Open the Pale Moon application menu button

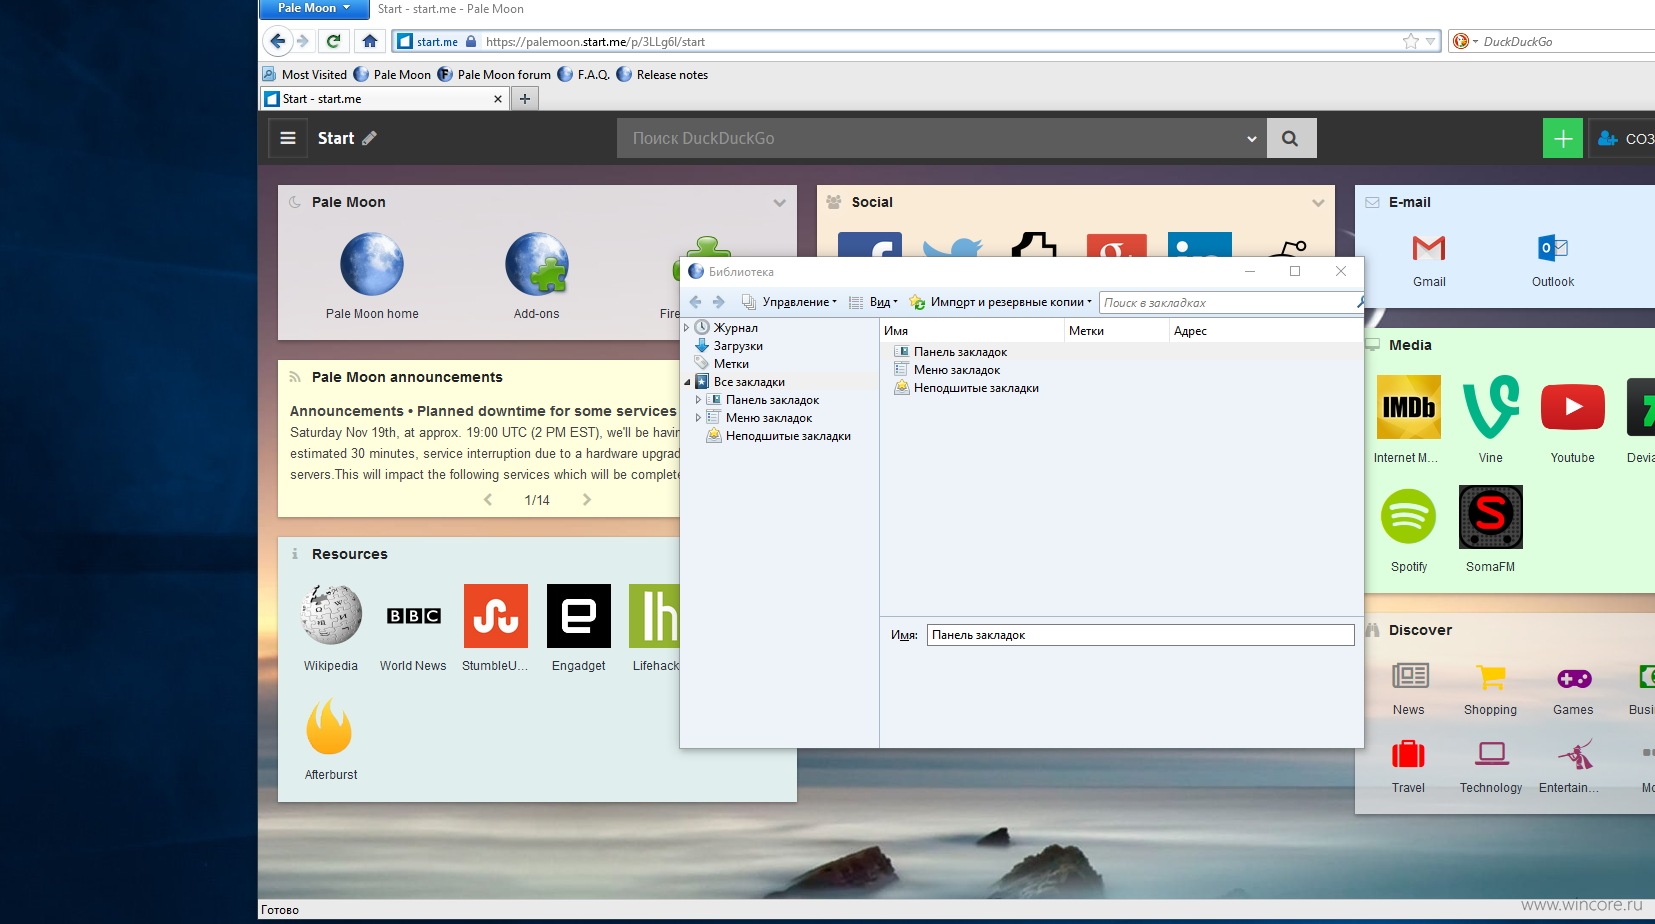tap(314, 8)
